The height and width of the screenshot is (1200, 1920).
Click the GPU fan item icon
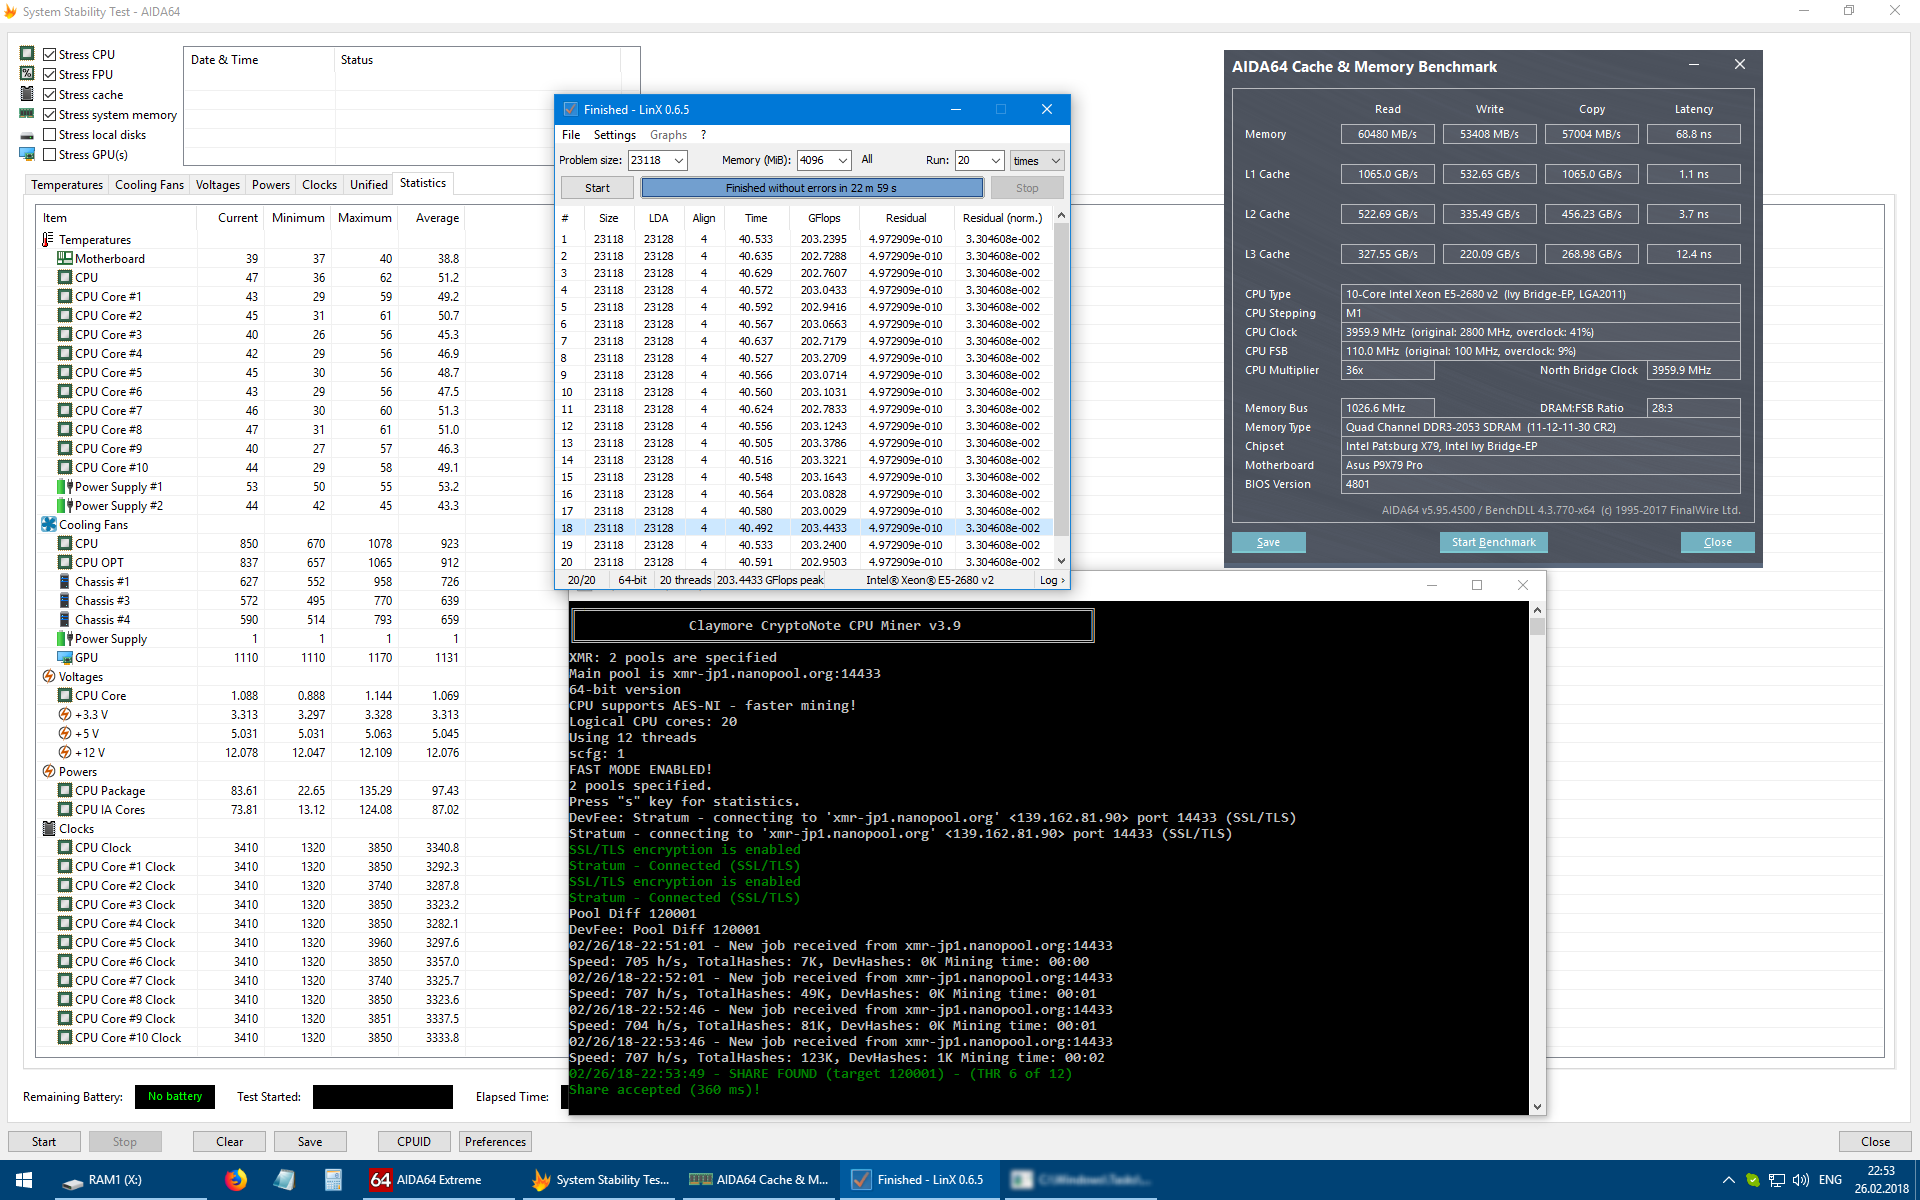point(65,658)
